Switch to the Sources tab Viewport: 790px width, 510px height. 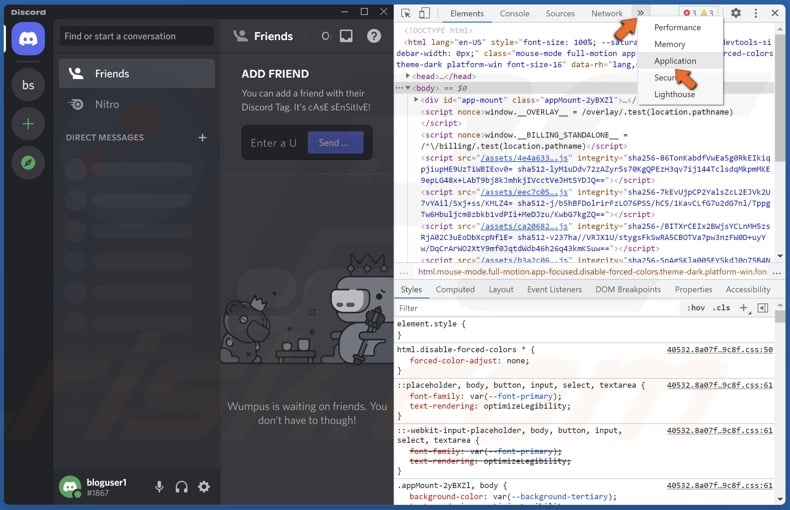point(560,14)
